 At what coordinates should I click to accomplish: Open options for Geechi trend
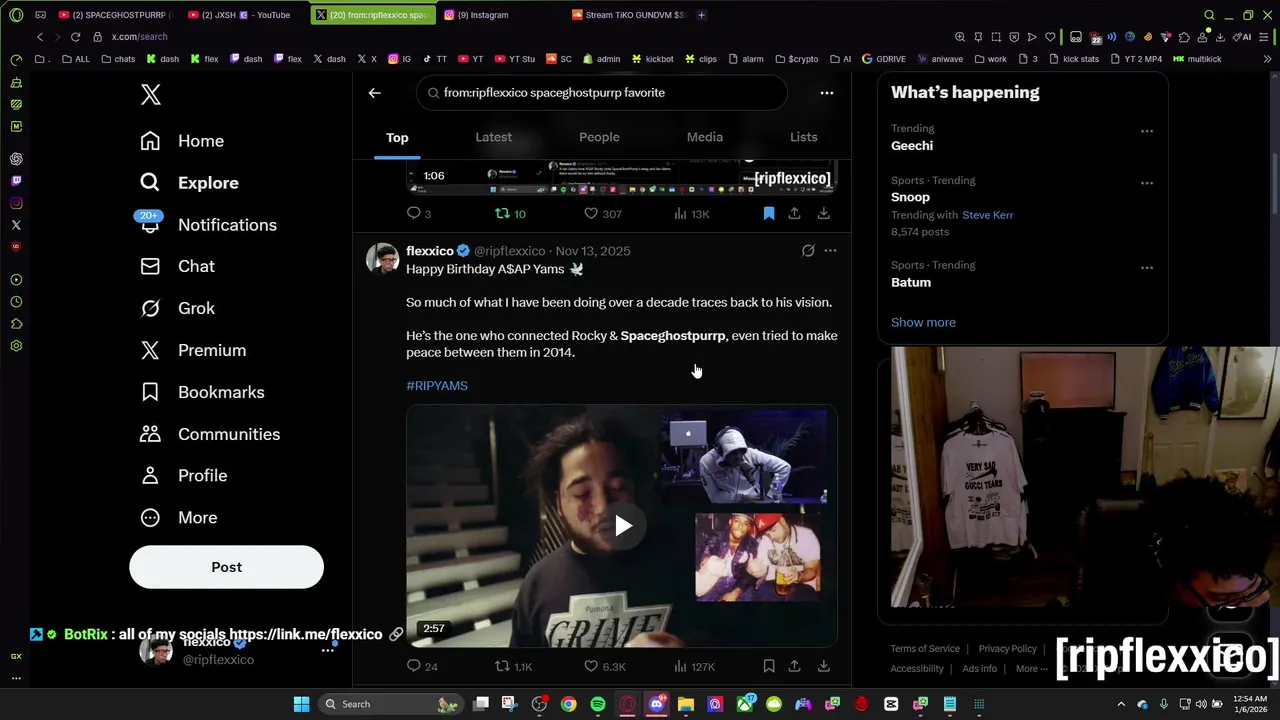tap(1147, 131)
